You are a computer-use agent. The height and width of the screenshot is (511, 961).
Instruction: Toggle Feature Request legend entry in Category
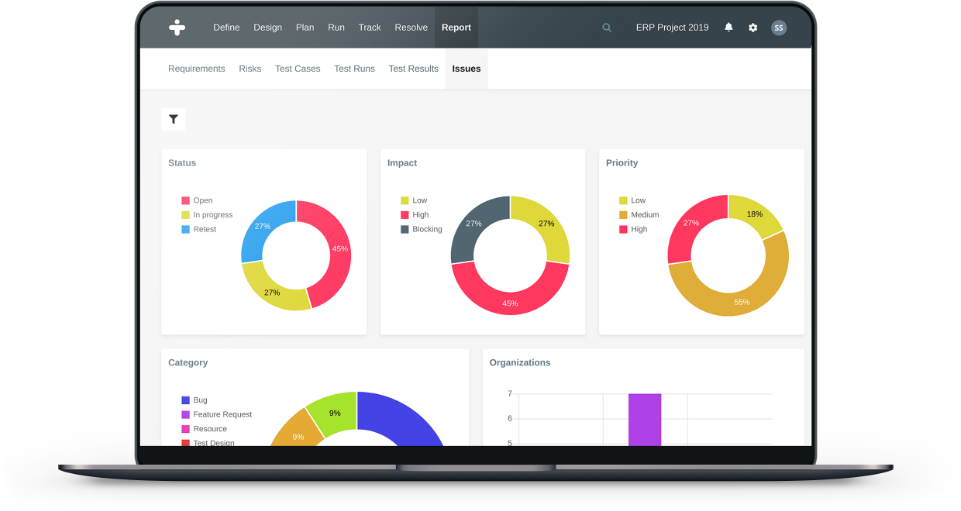coord(222,414)
